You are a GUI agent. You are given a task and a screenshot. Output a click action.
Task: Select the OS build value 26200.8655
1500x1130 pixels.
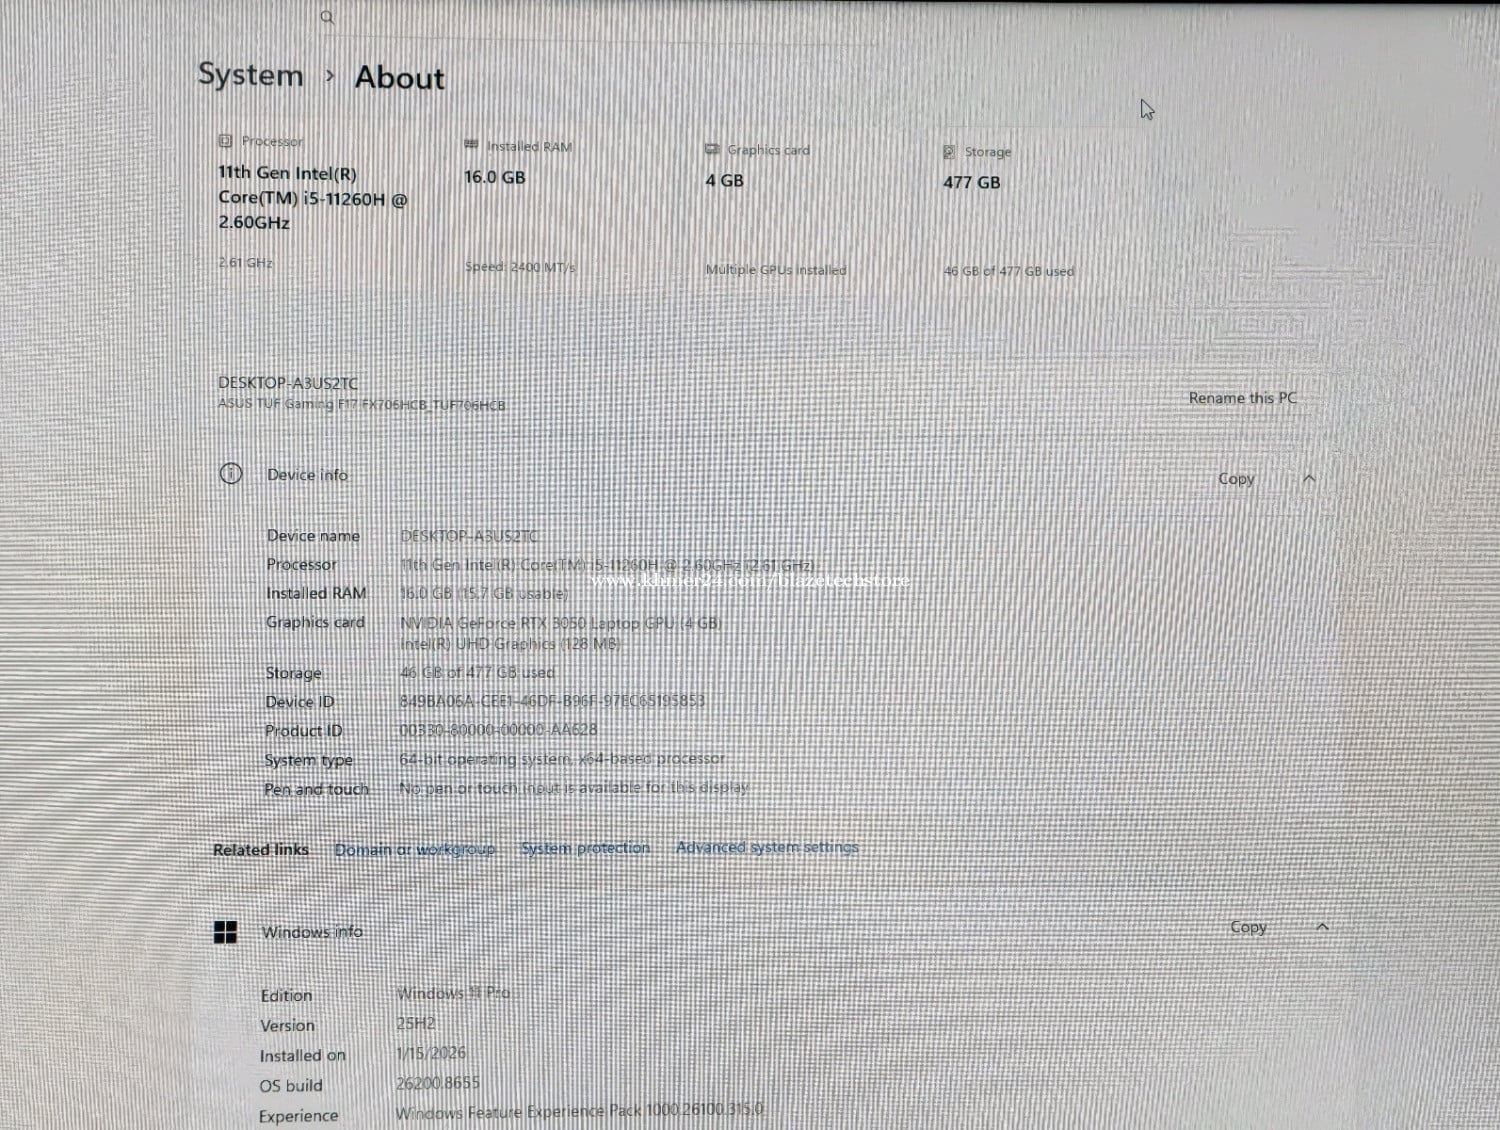pyautogui.click(x=438, y=1083)
